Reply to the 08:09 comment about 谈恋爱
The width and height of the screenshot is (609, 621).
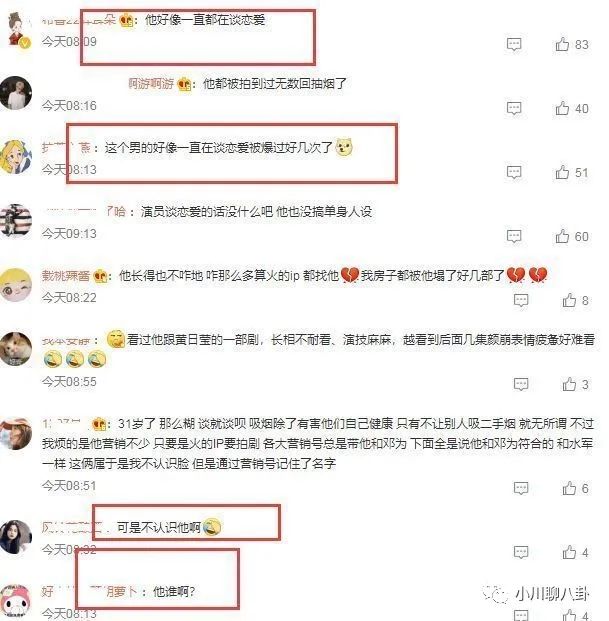point(514,44)
